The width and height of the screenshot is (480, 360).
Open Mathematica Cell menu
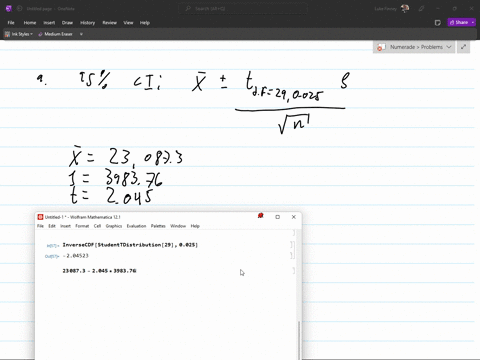[97, 226]
